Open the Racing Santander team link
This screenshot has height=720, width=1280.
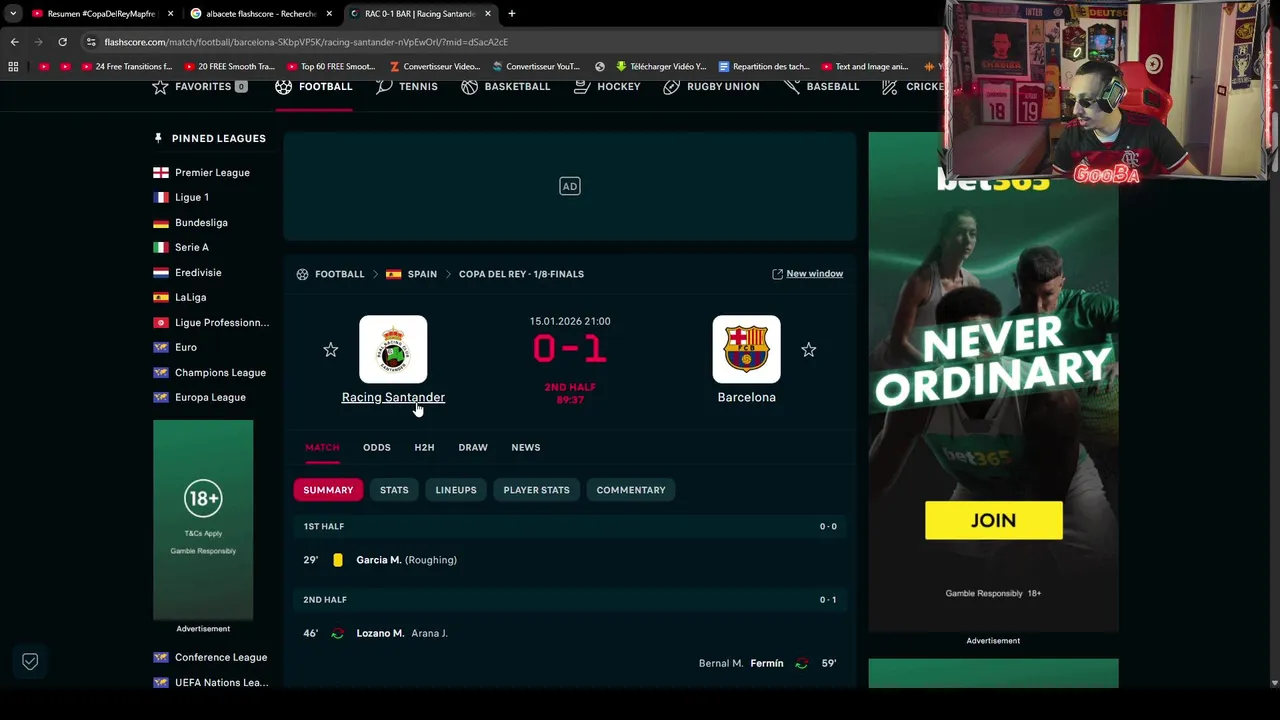393,397
